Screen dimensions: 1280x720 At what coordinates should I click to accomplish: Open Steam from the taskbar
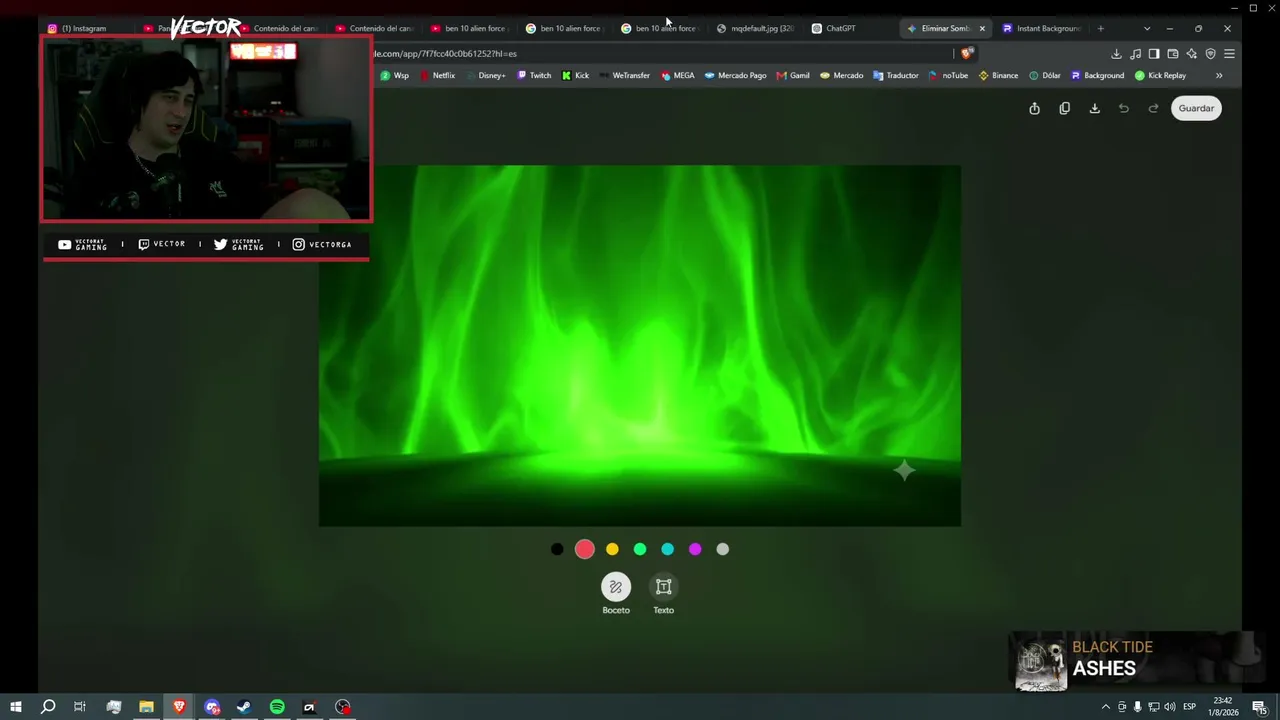[x=243, y=707]
